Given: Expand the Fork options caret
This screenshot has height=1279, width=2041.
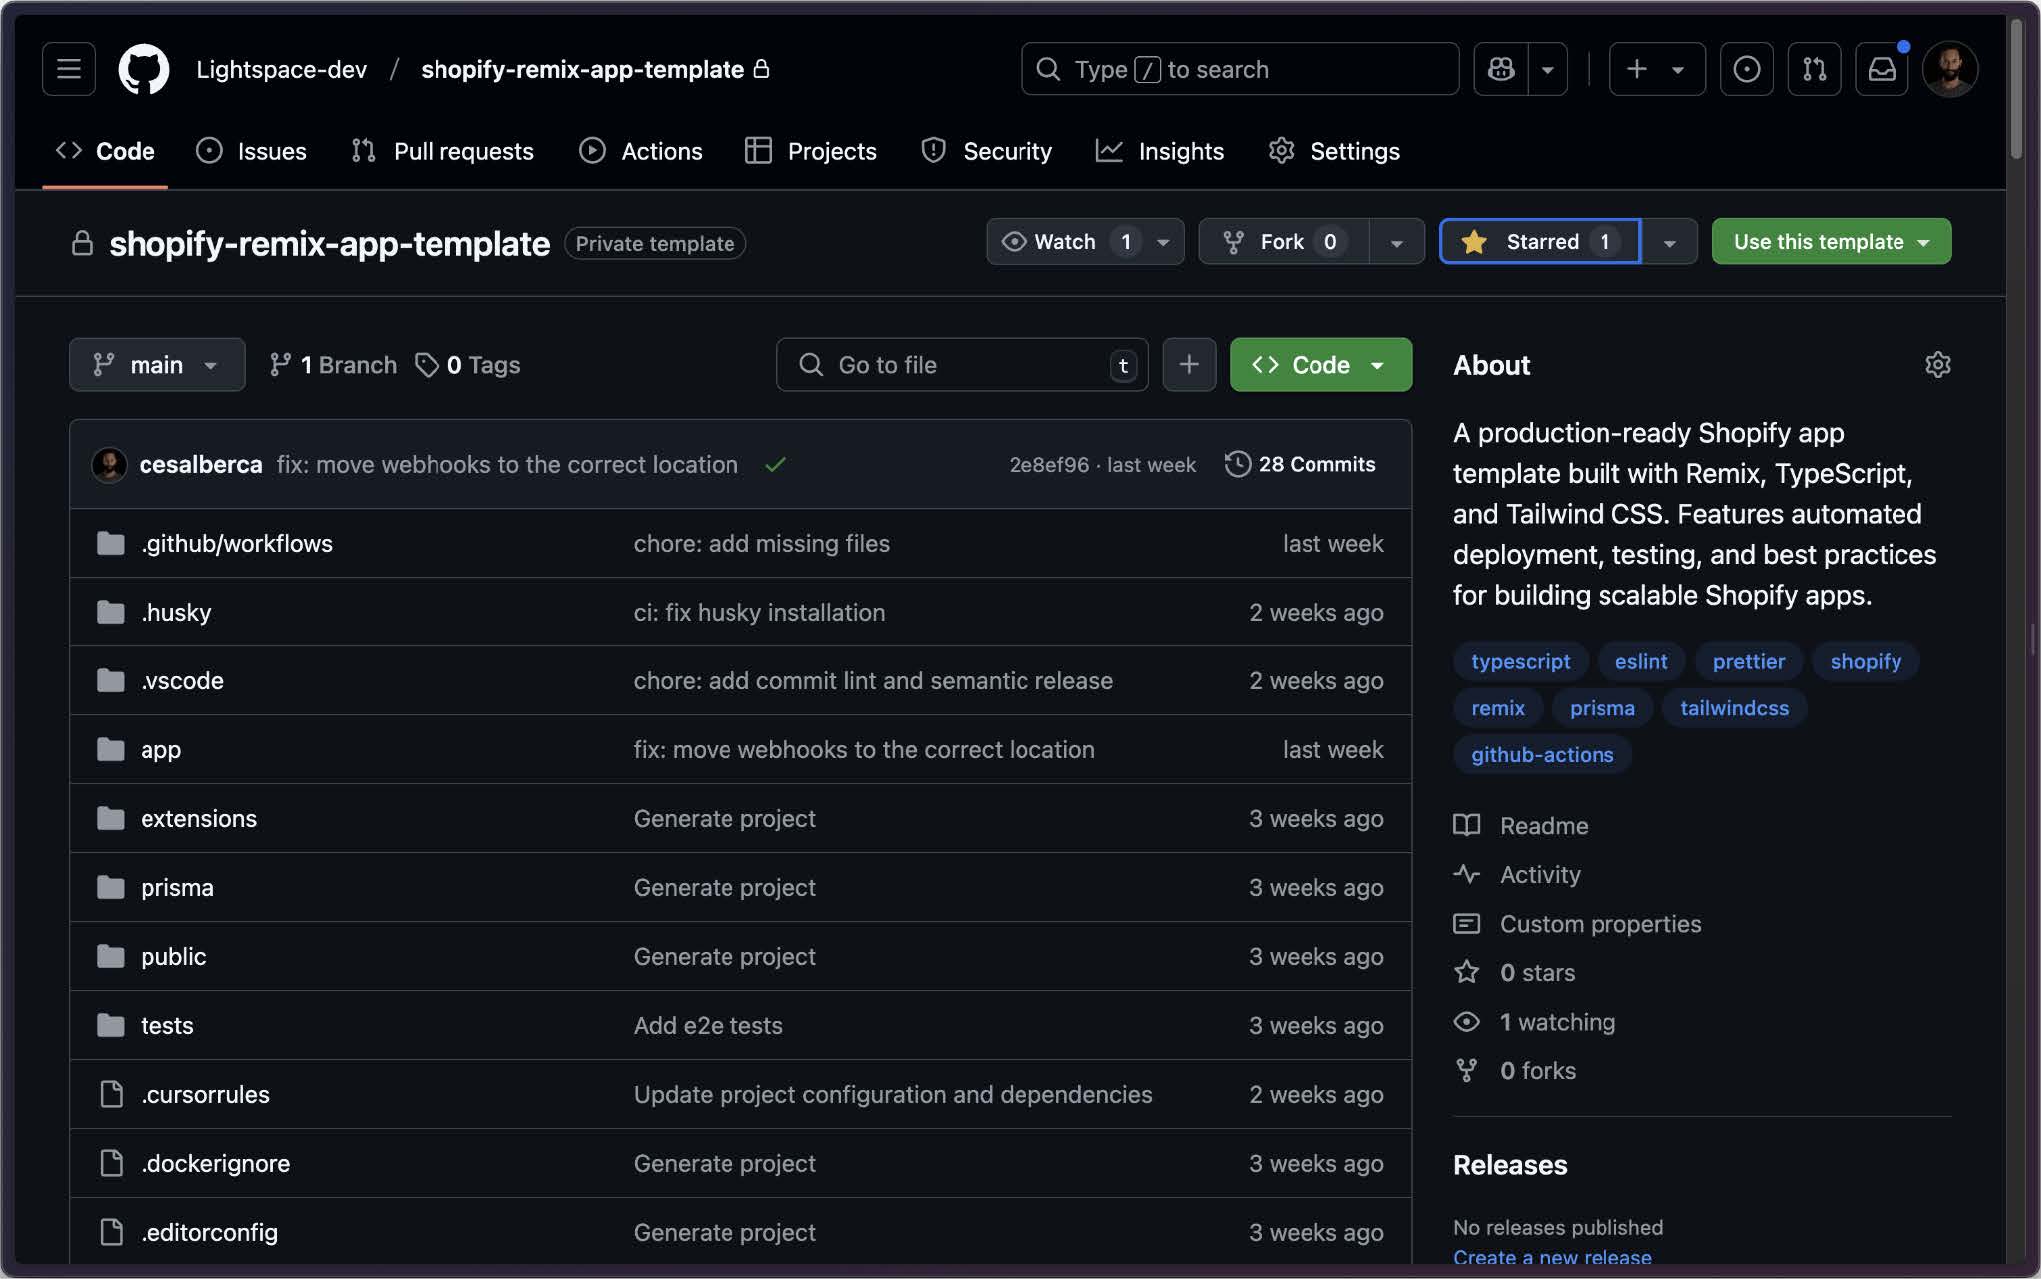Looking at the screenshot, I should (1397, 242).
